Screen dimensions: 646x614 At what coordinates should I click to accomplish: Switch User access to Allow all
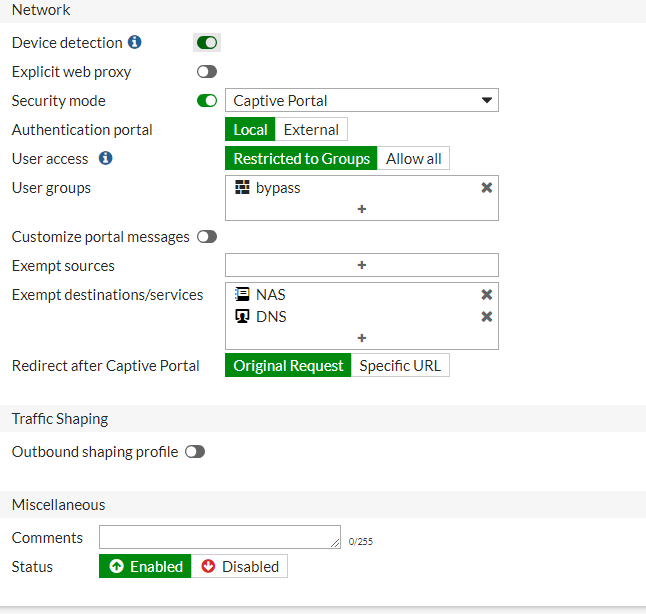point(414,159)
